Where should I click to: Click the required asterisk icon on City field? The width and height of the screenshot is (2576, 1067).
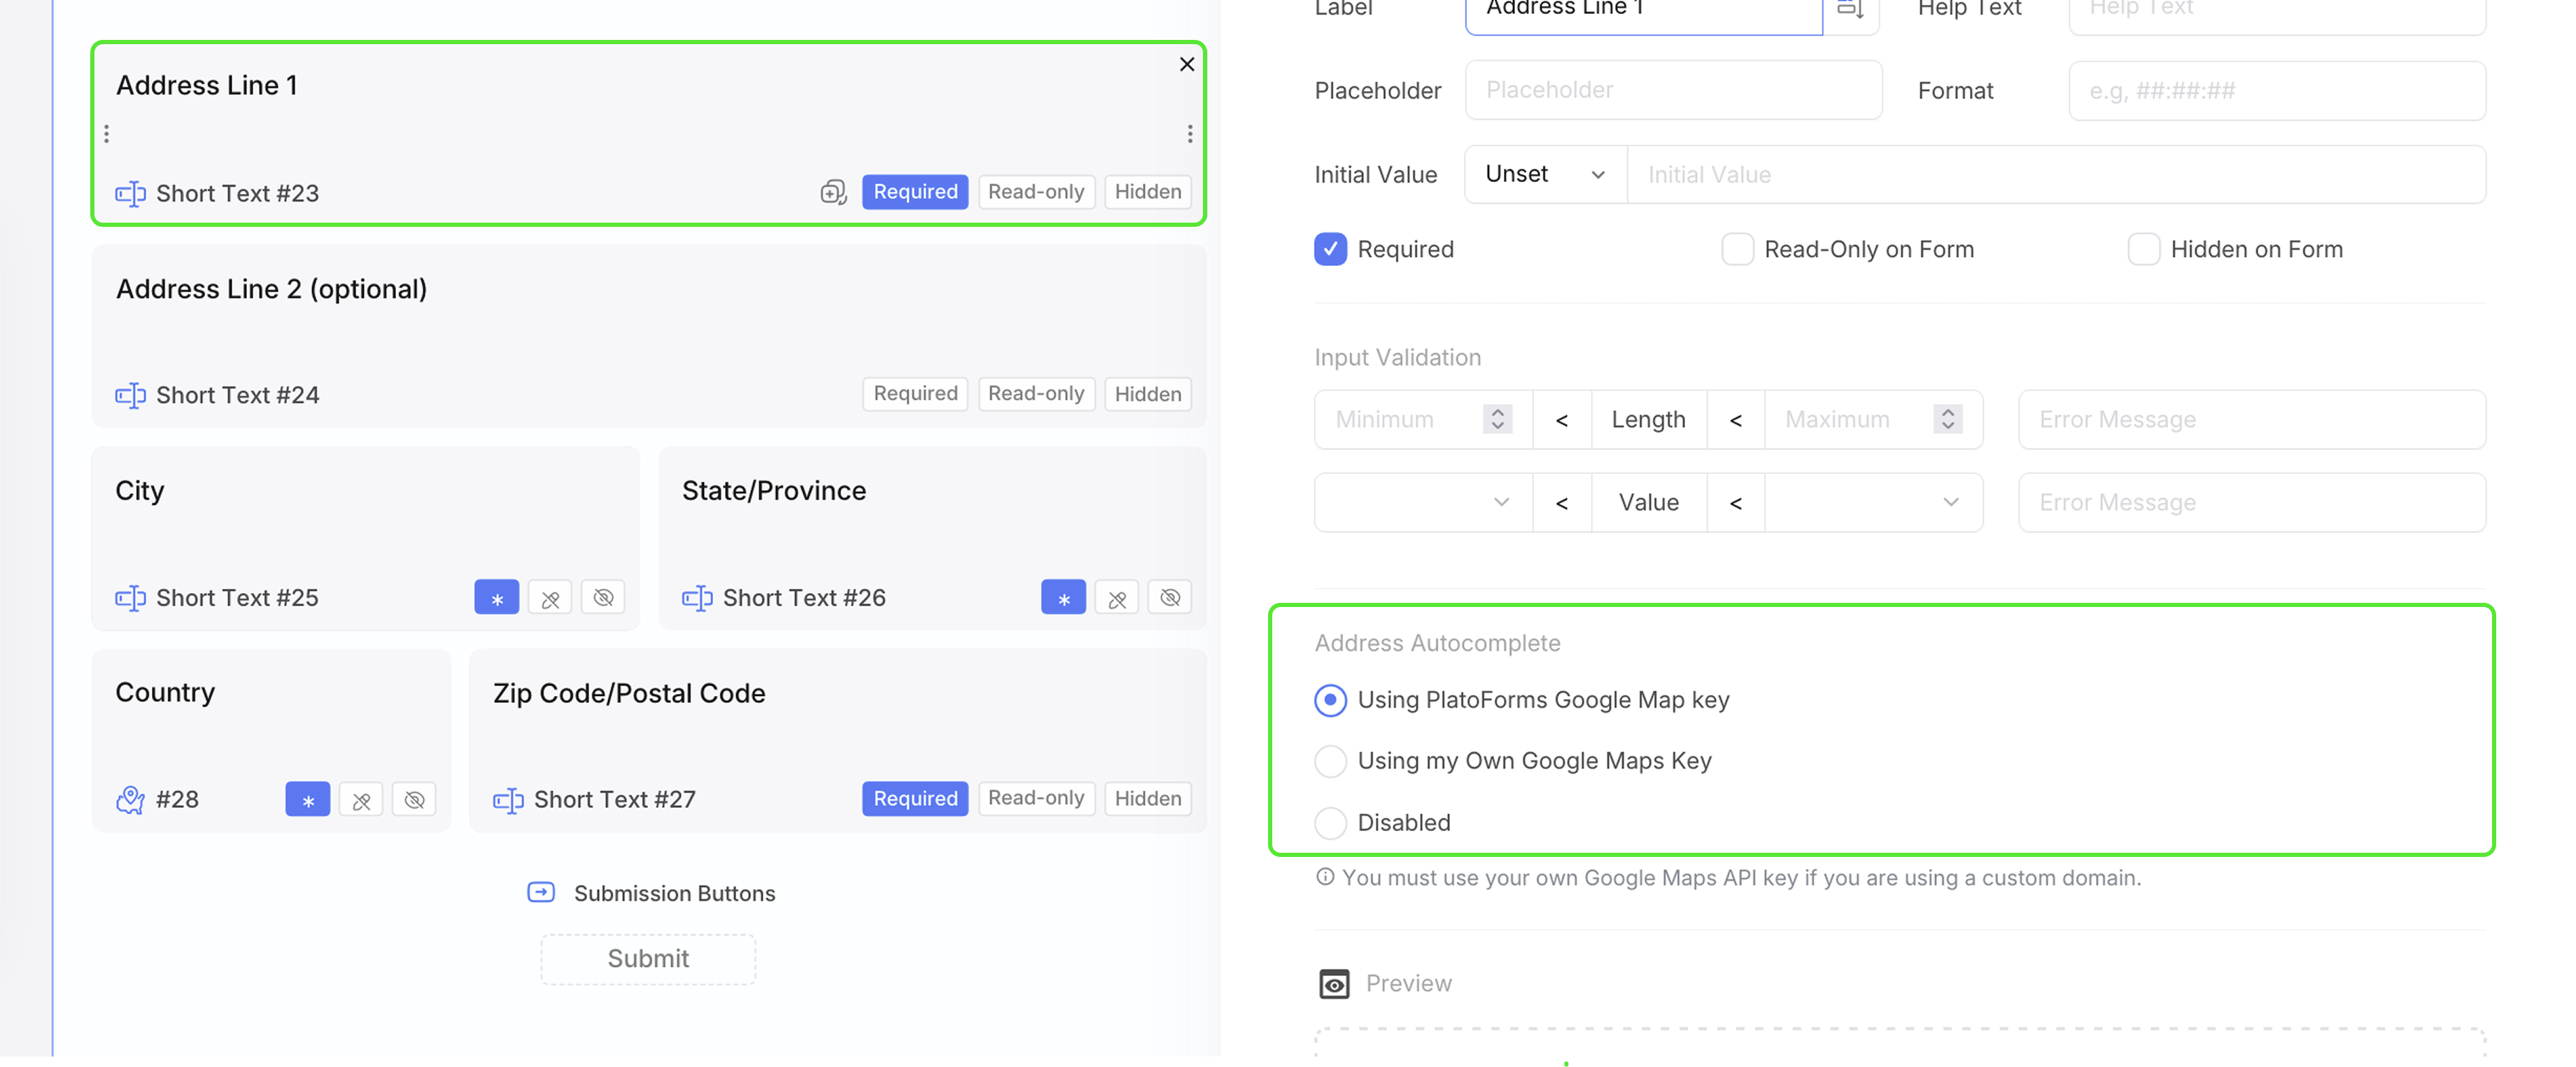pyautogui.click(x=496, y=598)
